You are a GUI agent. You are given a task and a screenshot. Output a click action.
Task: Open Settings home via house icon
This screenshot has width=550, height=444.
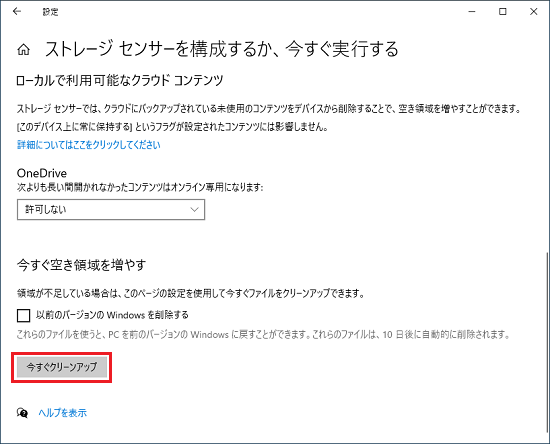point(24,50)
